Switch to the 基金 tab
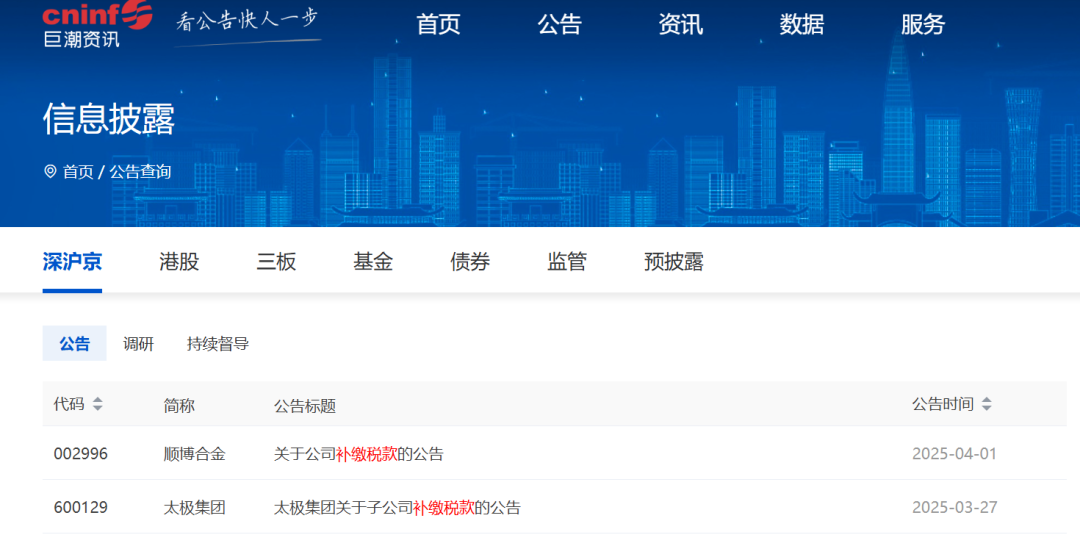Image resolution: width=1080 pixels, height=557 pixels. pyautogui.click(x=373, y=262)
